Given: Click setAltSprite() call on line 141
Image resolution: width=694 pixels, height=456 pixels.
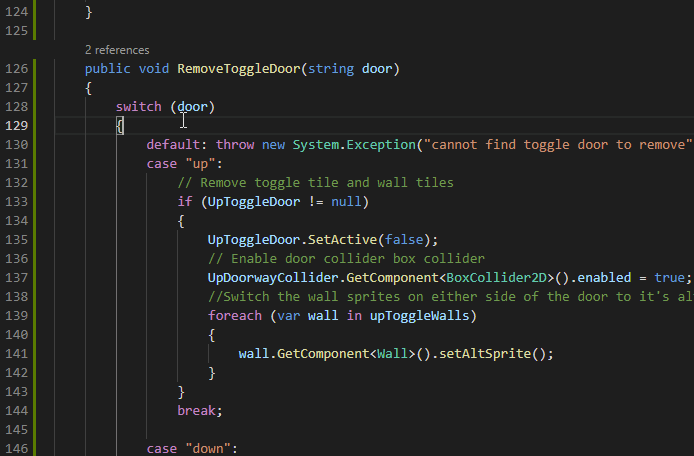Looking at the screenshot, I should click(492, 354).
